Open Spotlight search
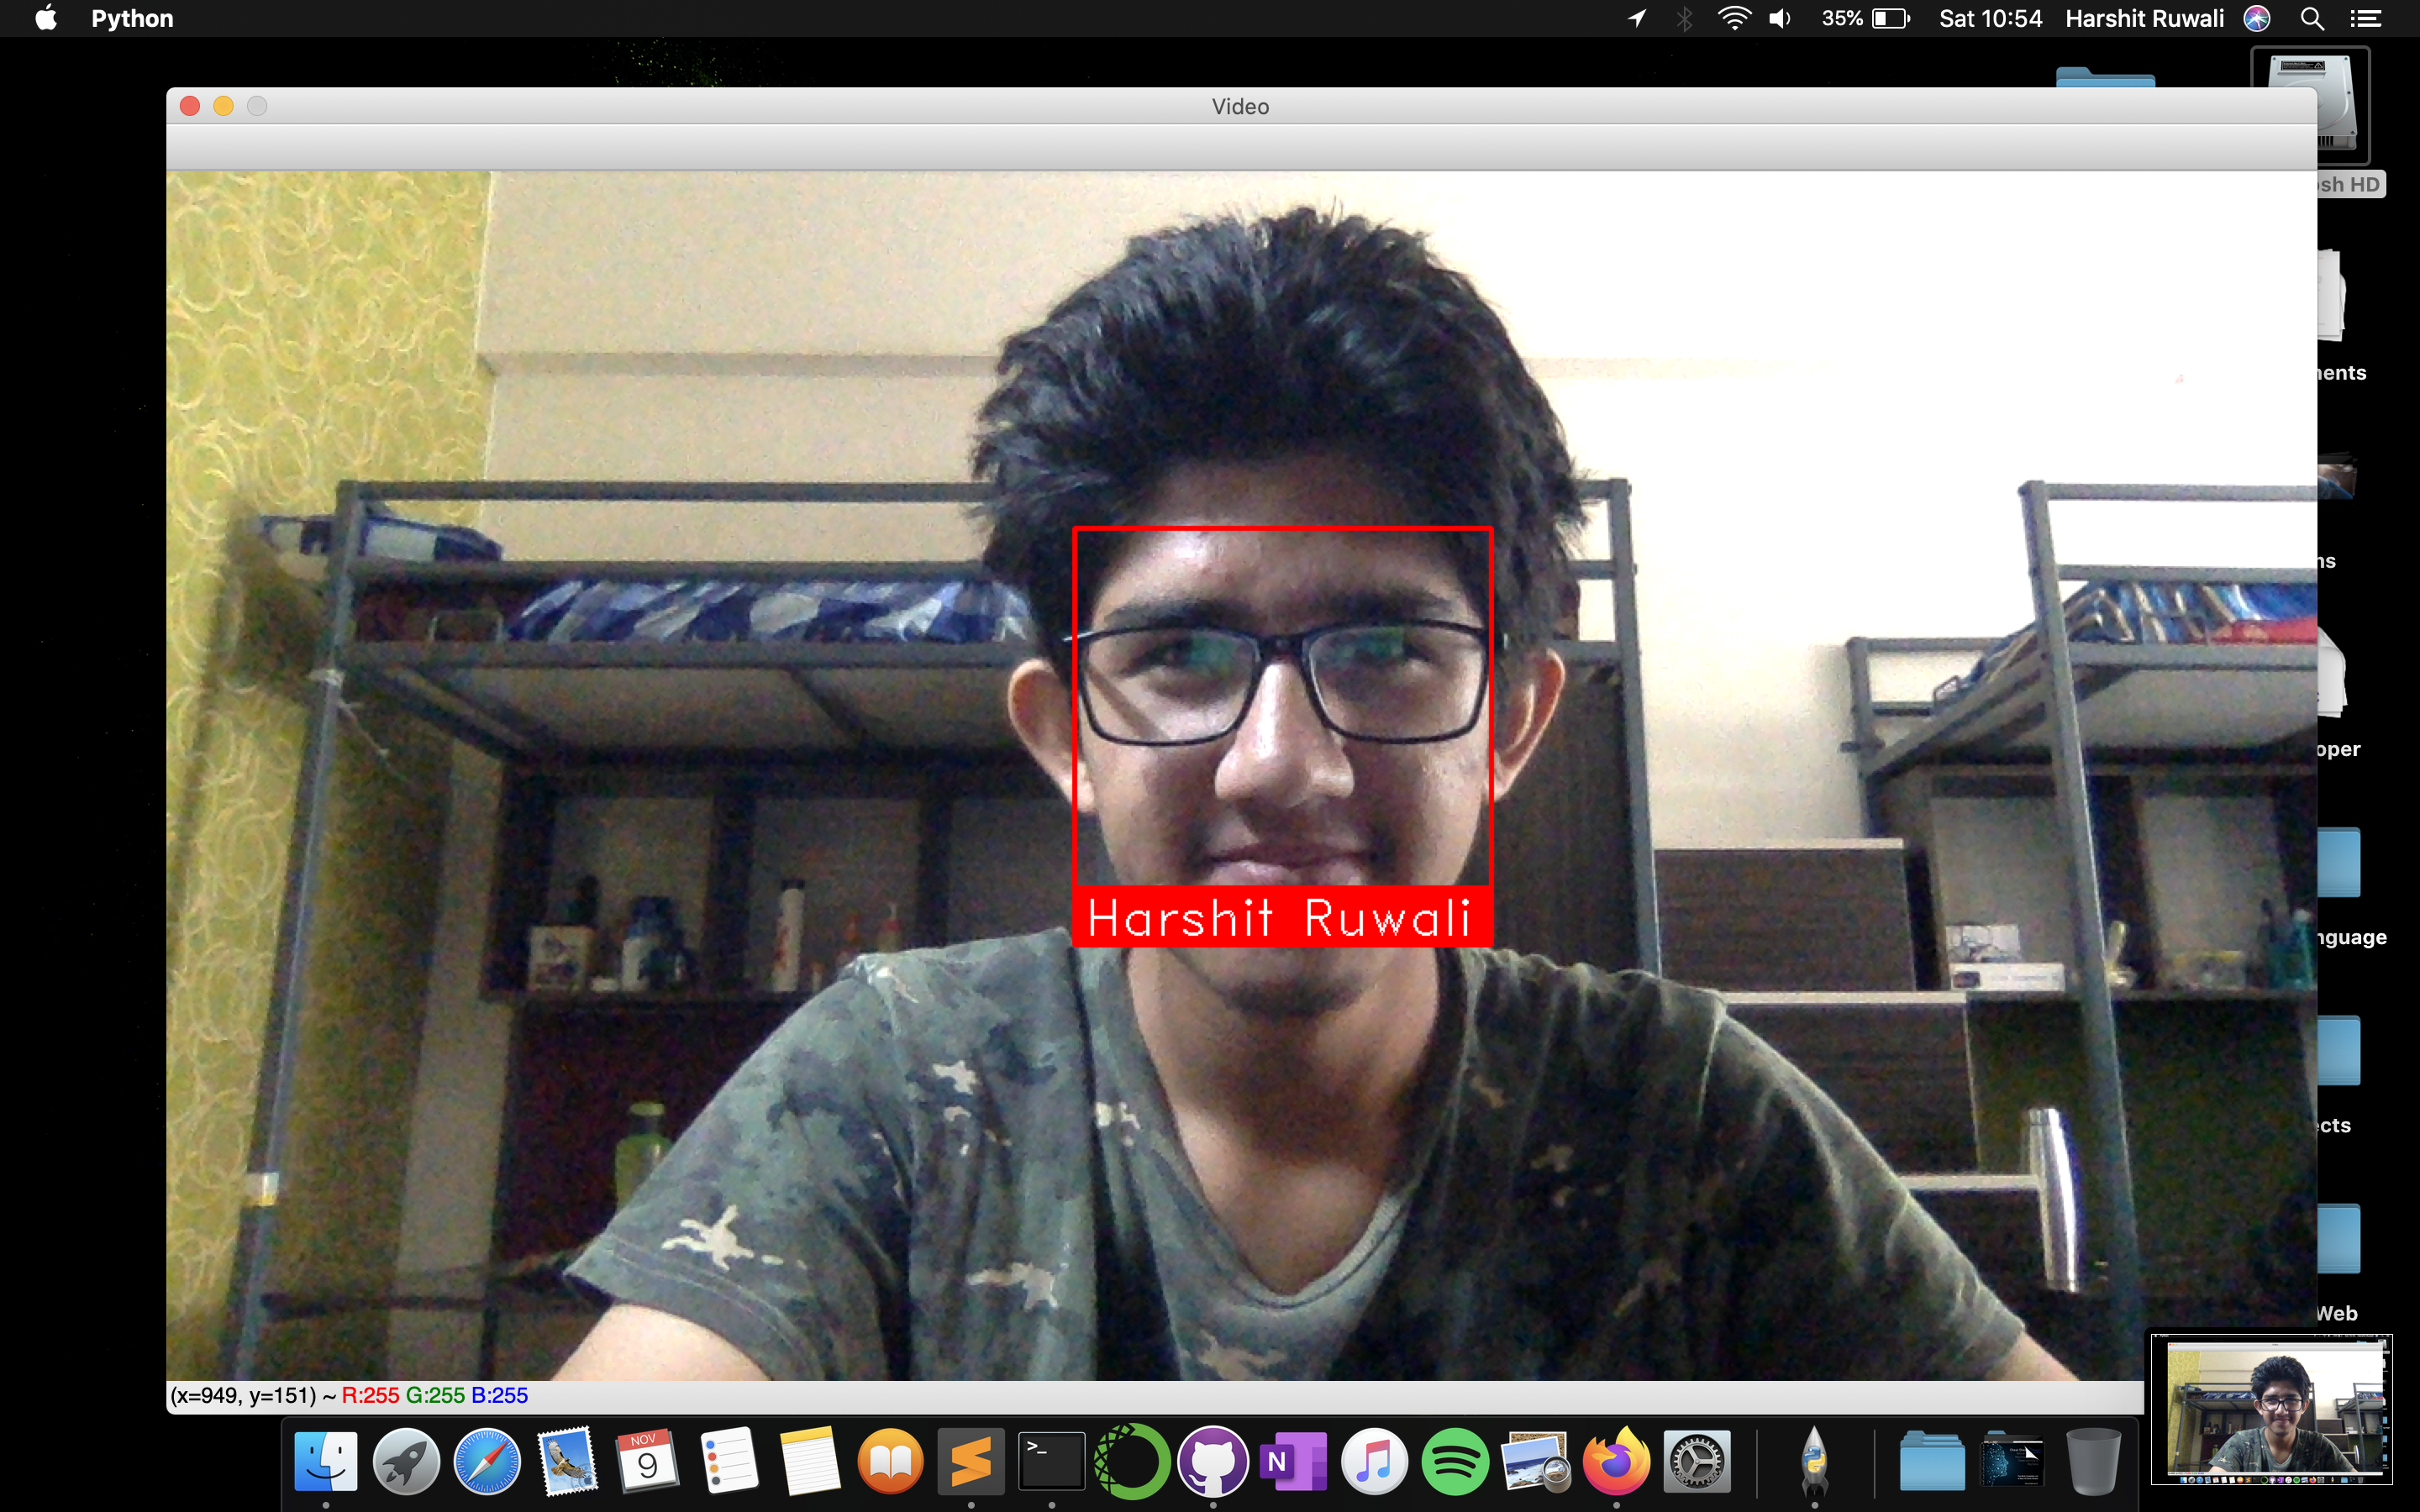 (x=2311, y=18)
